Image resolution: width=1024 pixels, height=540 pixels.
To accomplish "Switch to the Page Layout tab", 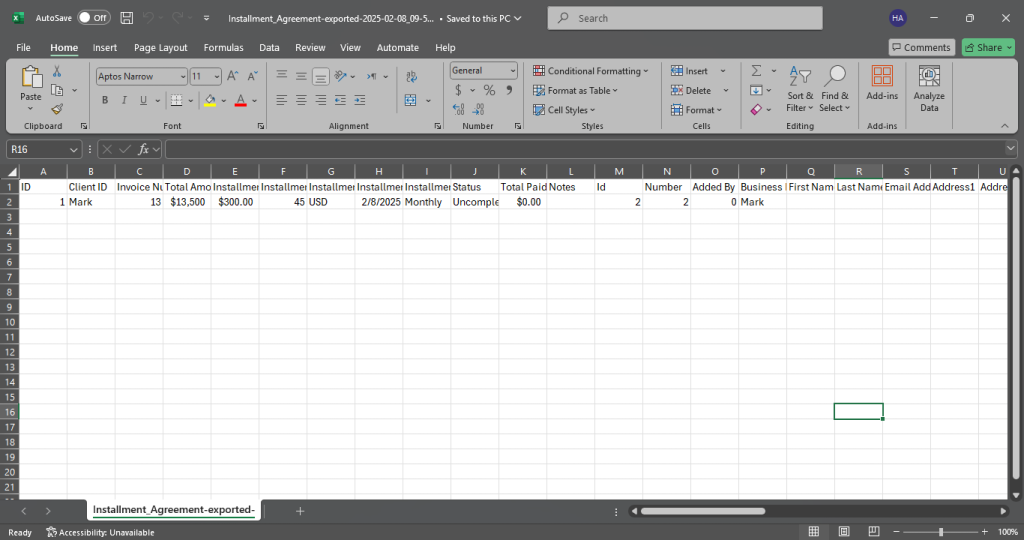I will click(161, 48).
